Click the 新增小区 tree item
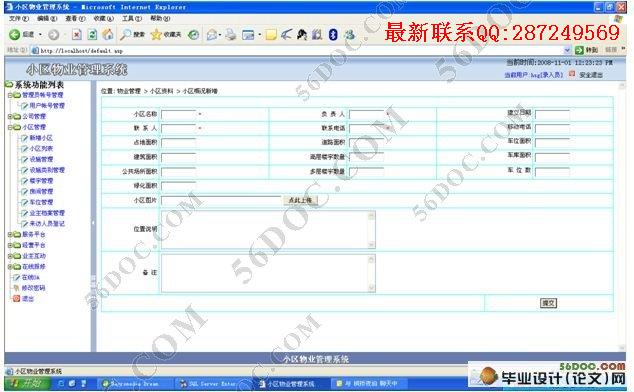 pyautogui.click(x=41, y=138)
